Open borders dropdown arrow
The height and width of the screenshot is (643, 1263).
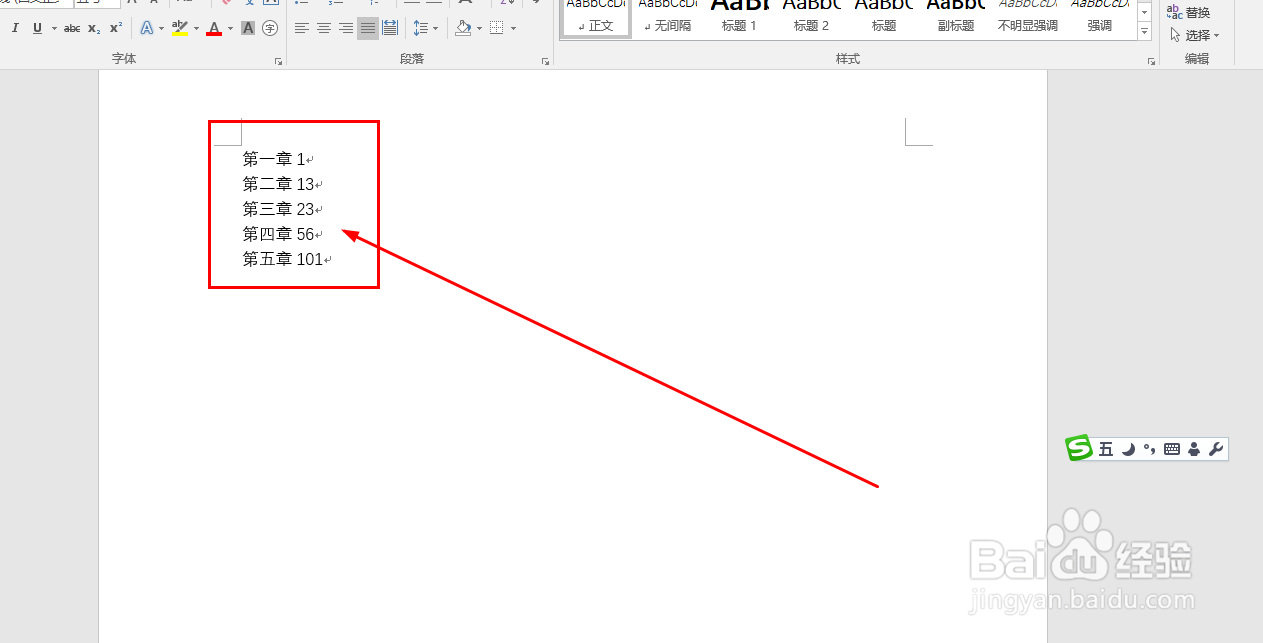[x=513, y=28]
